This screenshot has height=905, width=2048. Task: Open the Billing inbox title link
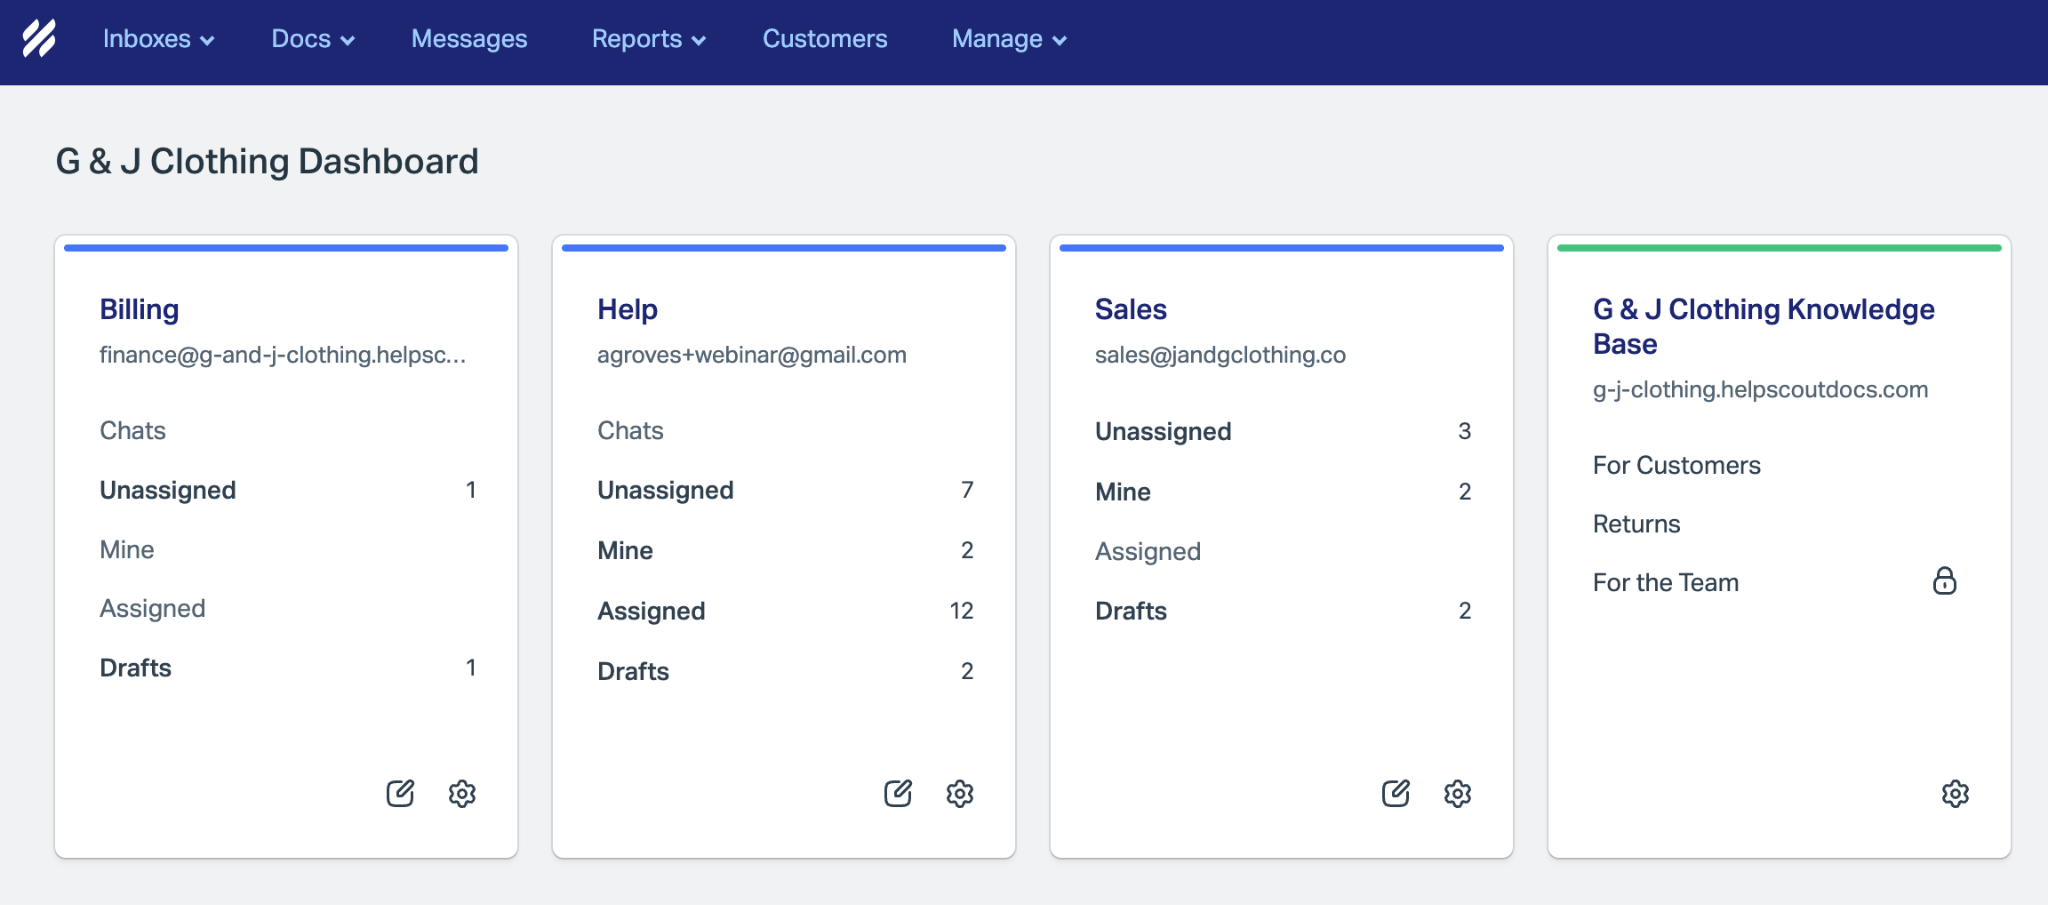[139, 310]
